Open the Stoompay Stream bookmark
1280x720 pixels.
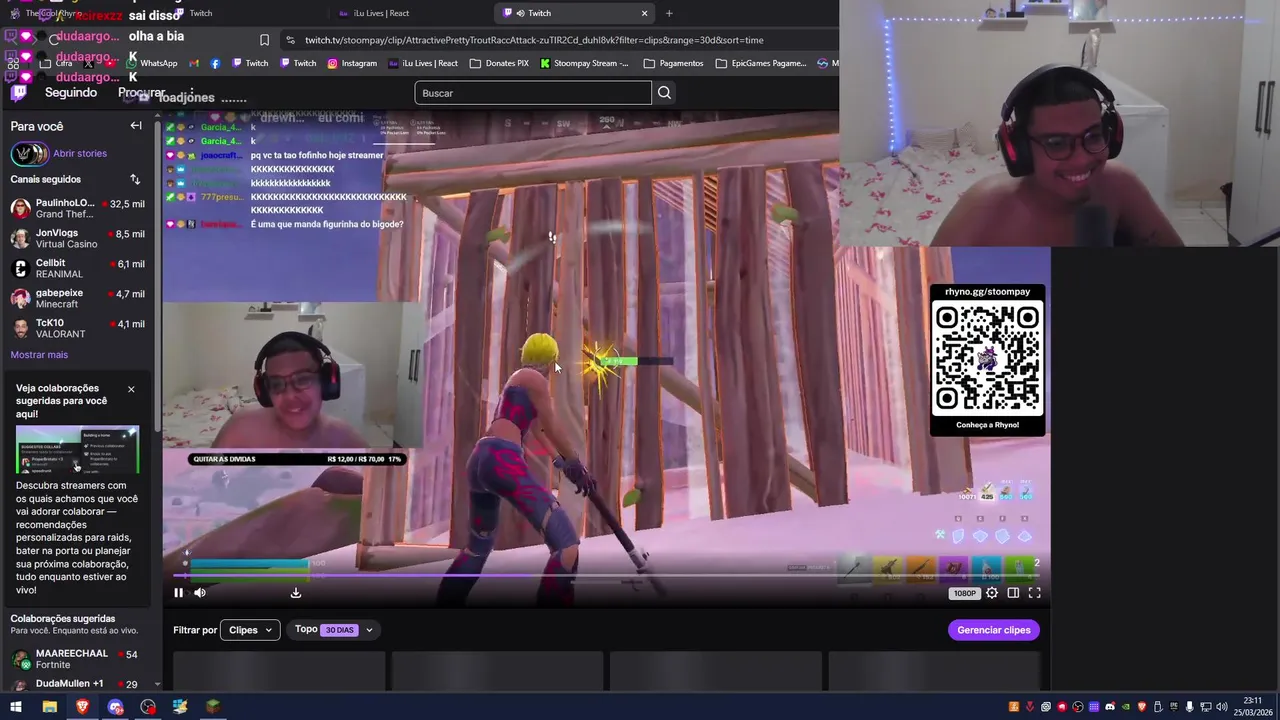point(584,63)
